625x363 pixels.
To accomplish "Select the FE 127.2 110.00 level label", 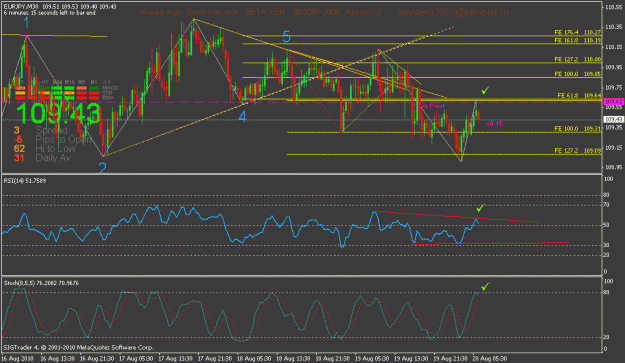I will click(578, 59).
